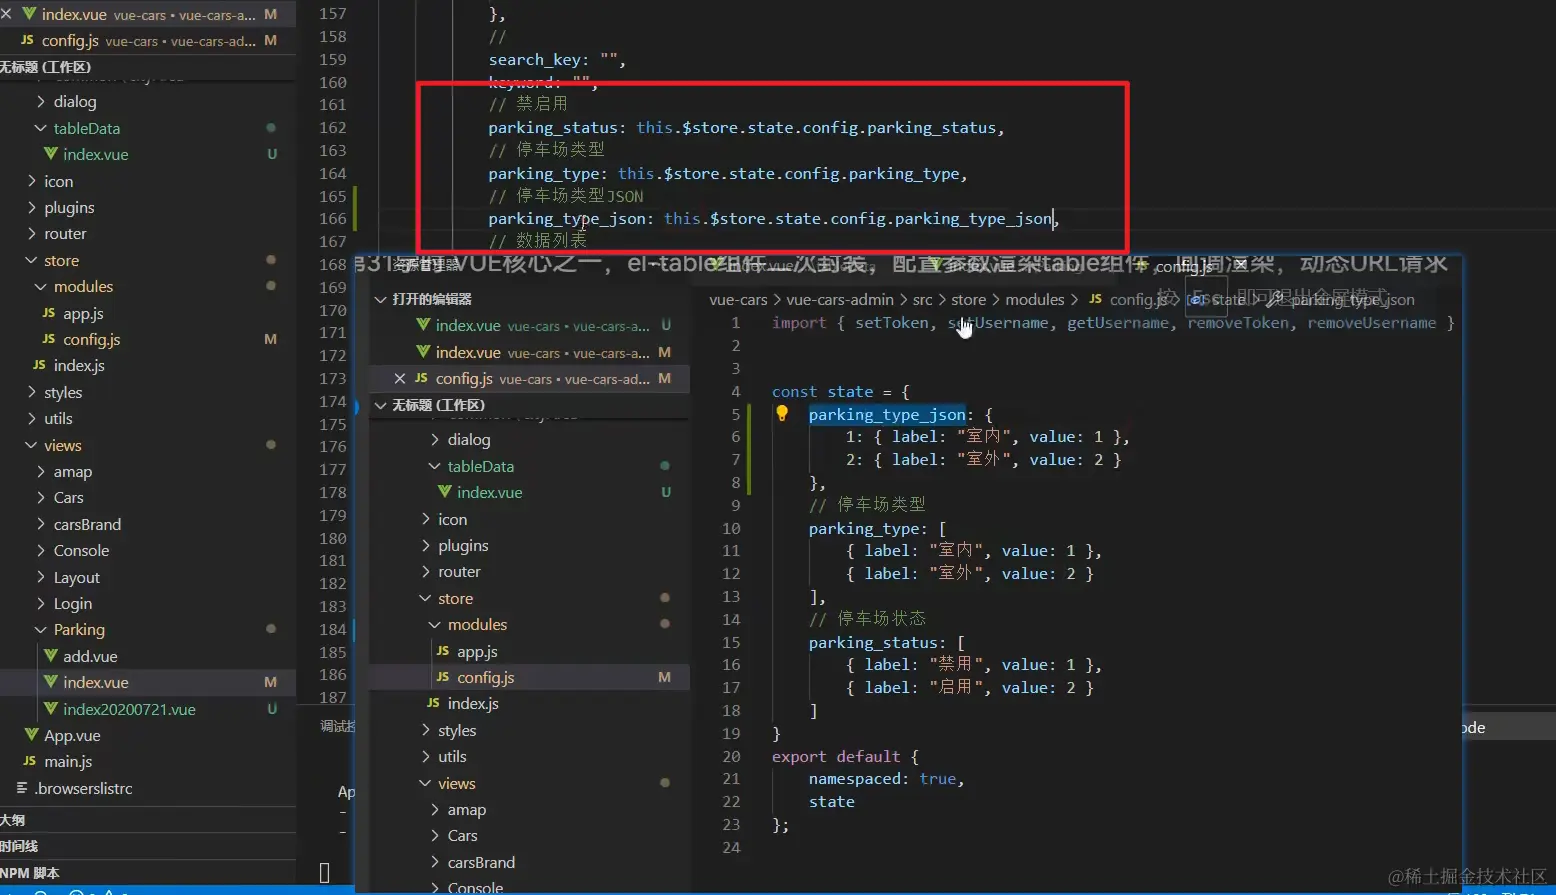
Task: Click 'const state' on line 4 of config.js
Action: tap(823, 391)
